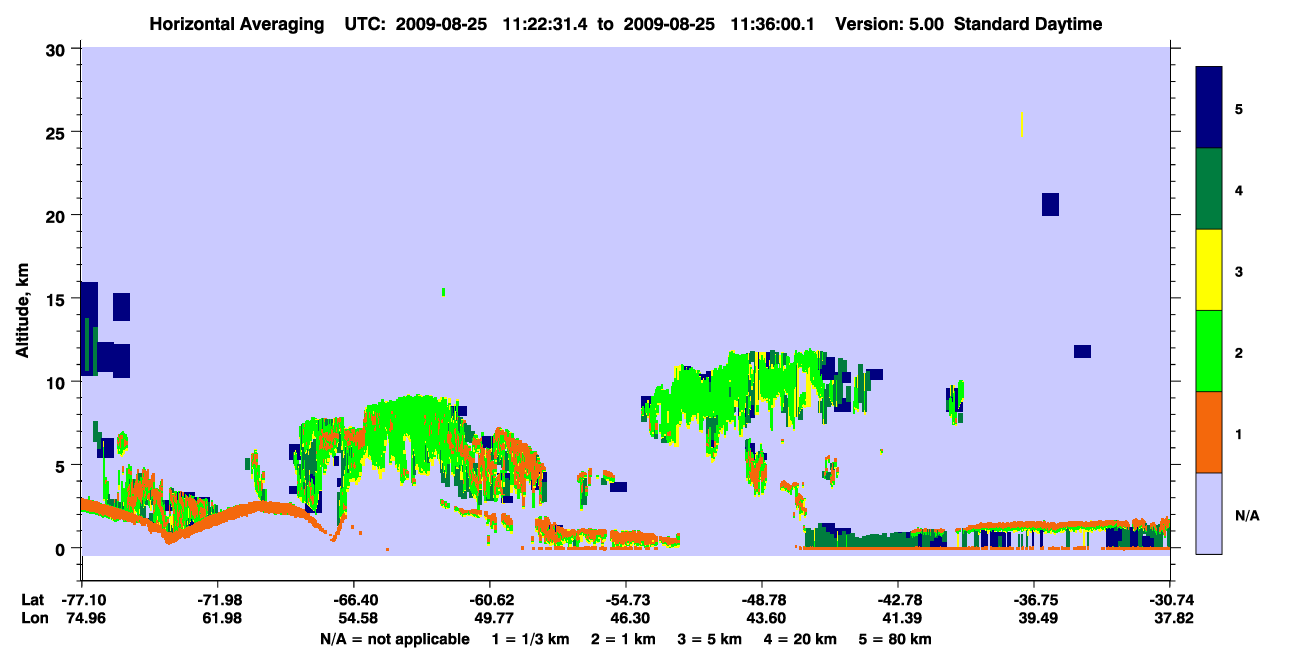The height and width of the screenshot is (667, 1300).
Task: Click latitude value -30.74
Action: (1170, 600)
